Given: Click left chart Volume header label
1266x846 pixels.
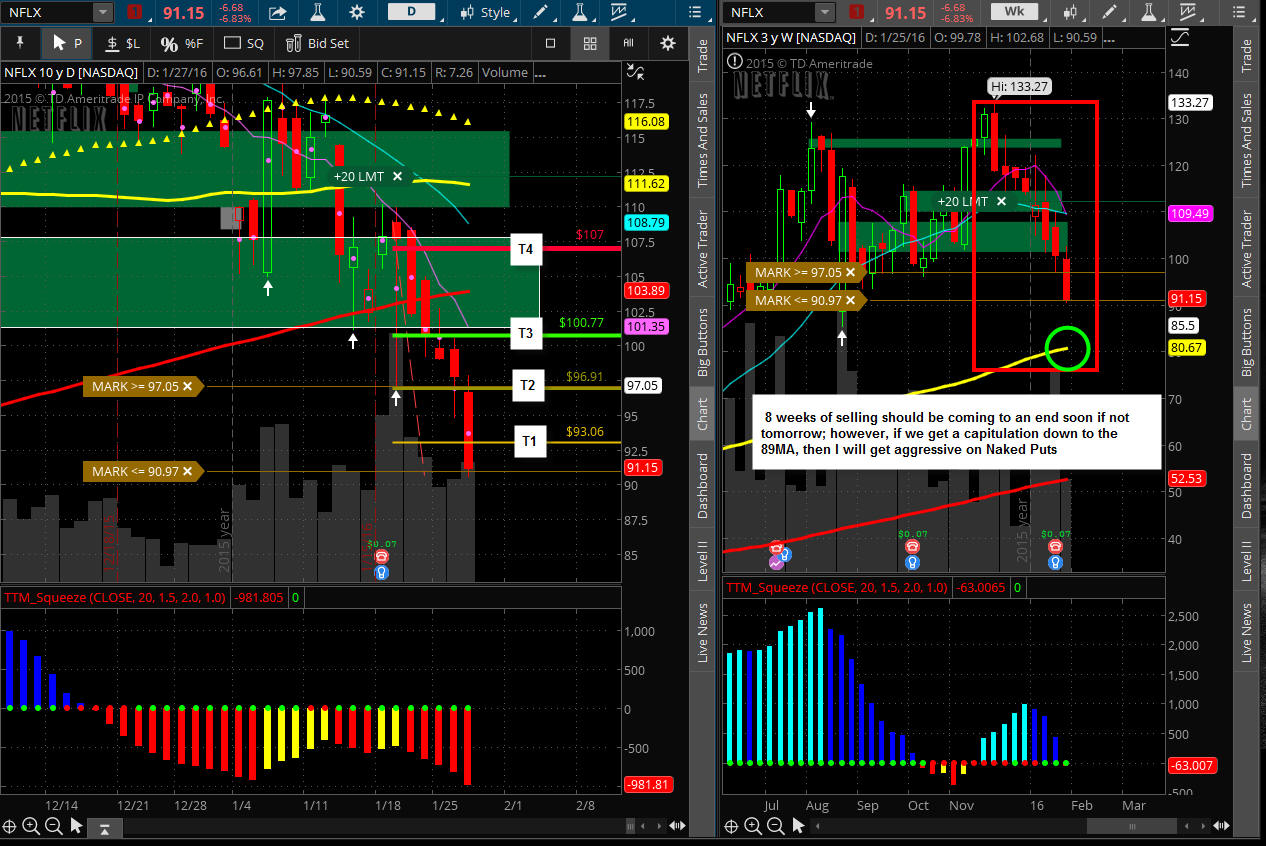Looking at the screenshot, I should click(x=505, y=72).
